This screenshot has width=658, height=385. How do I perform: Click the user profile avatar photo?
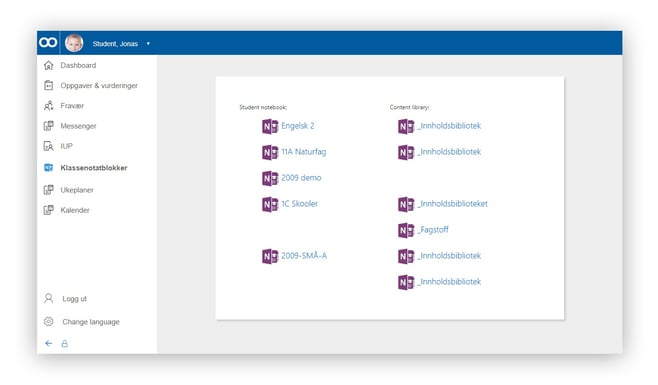click(x=74, y=43)
